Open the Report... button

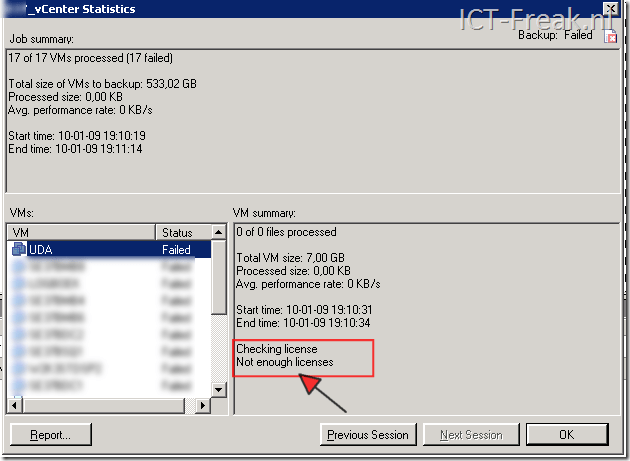pos(50,435)
